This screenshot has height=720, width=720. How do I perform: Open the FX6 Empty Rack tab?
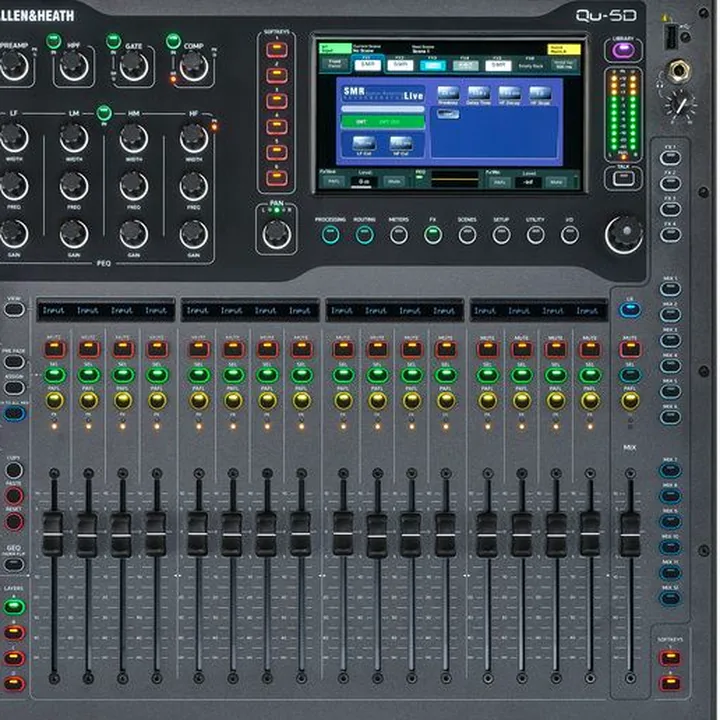click(531, 64)
